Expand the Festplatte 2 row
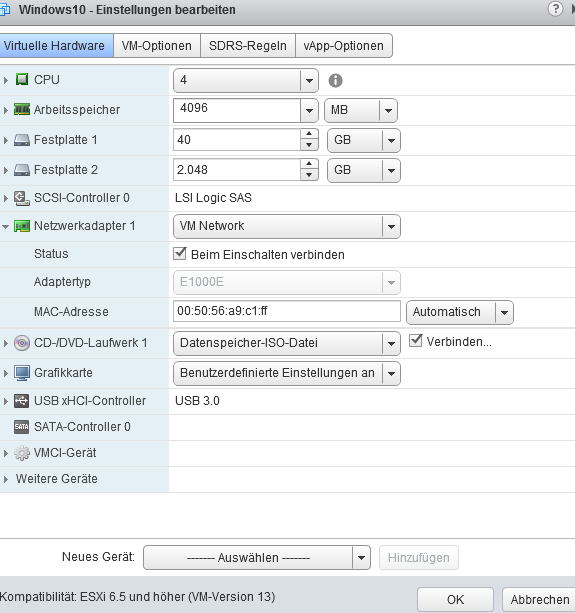This screenshot has height=613, width=575. 5,170
